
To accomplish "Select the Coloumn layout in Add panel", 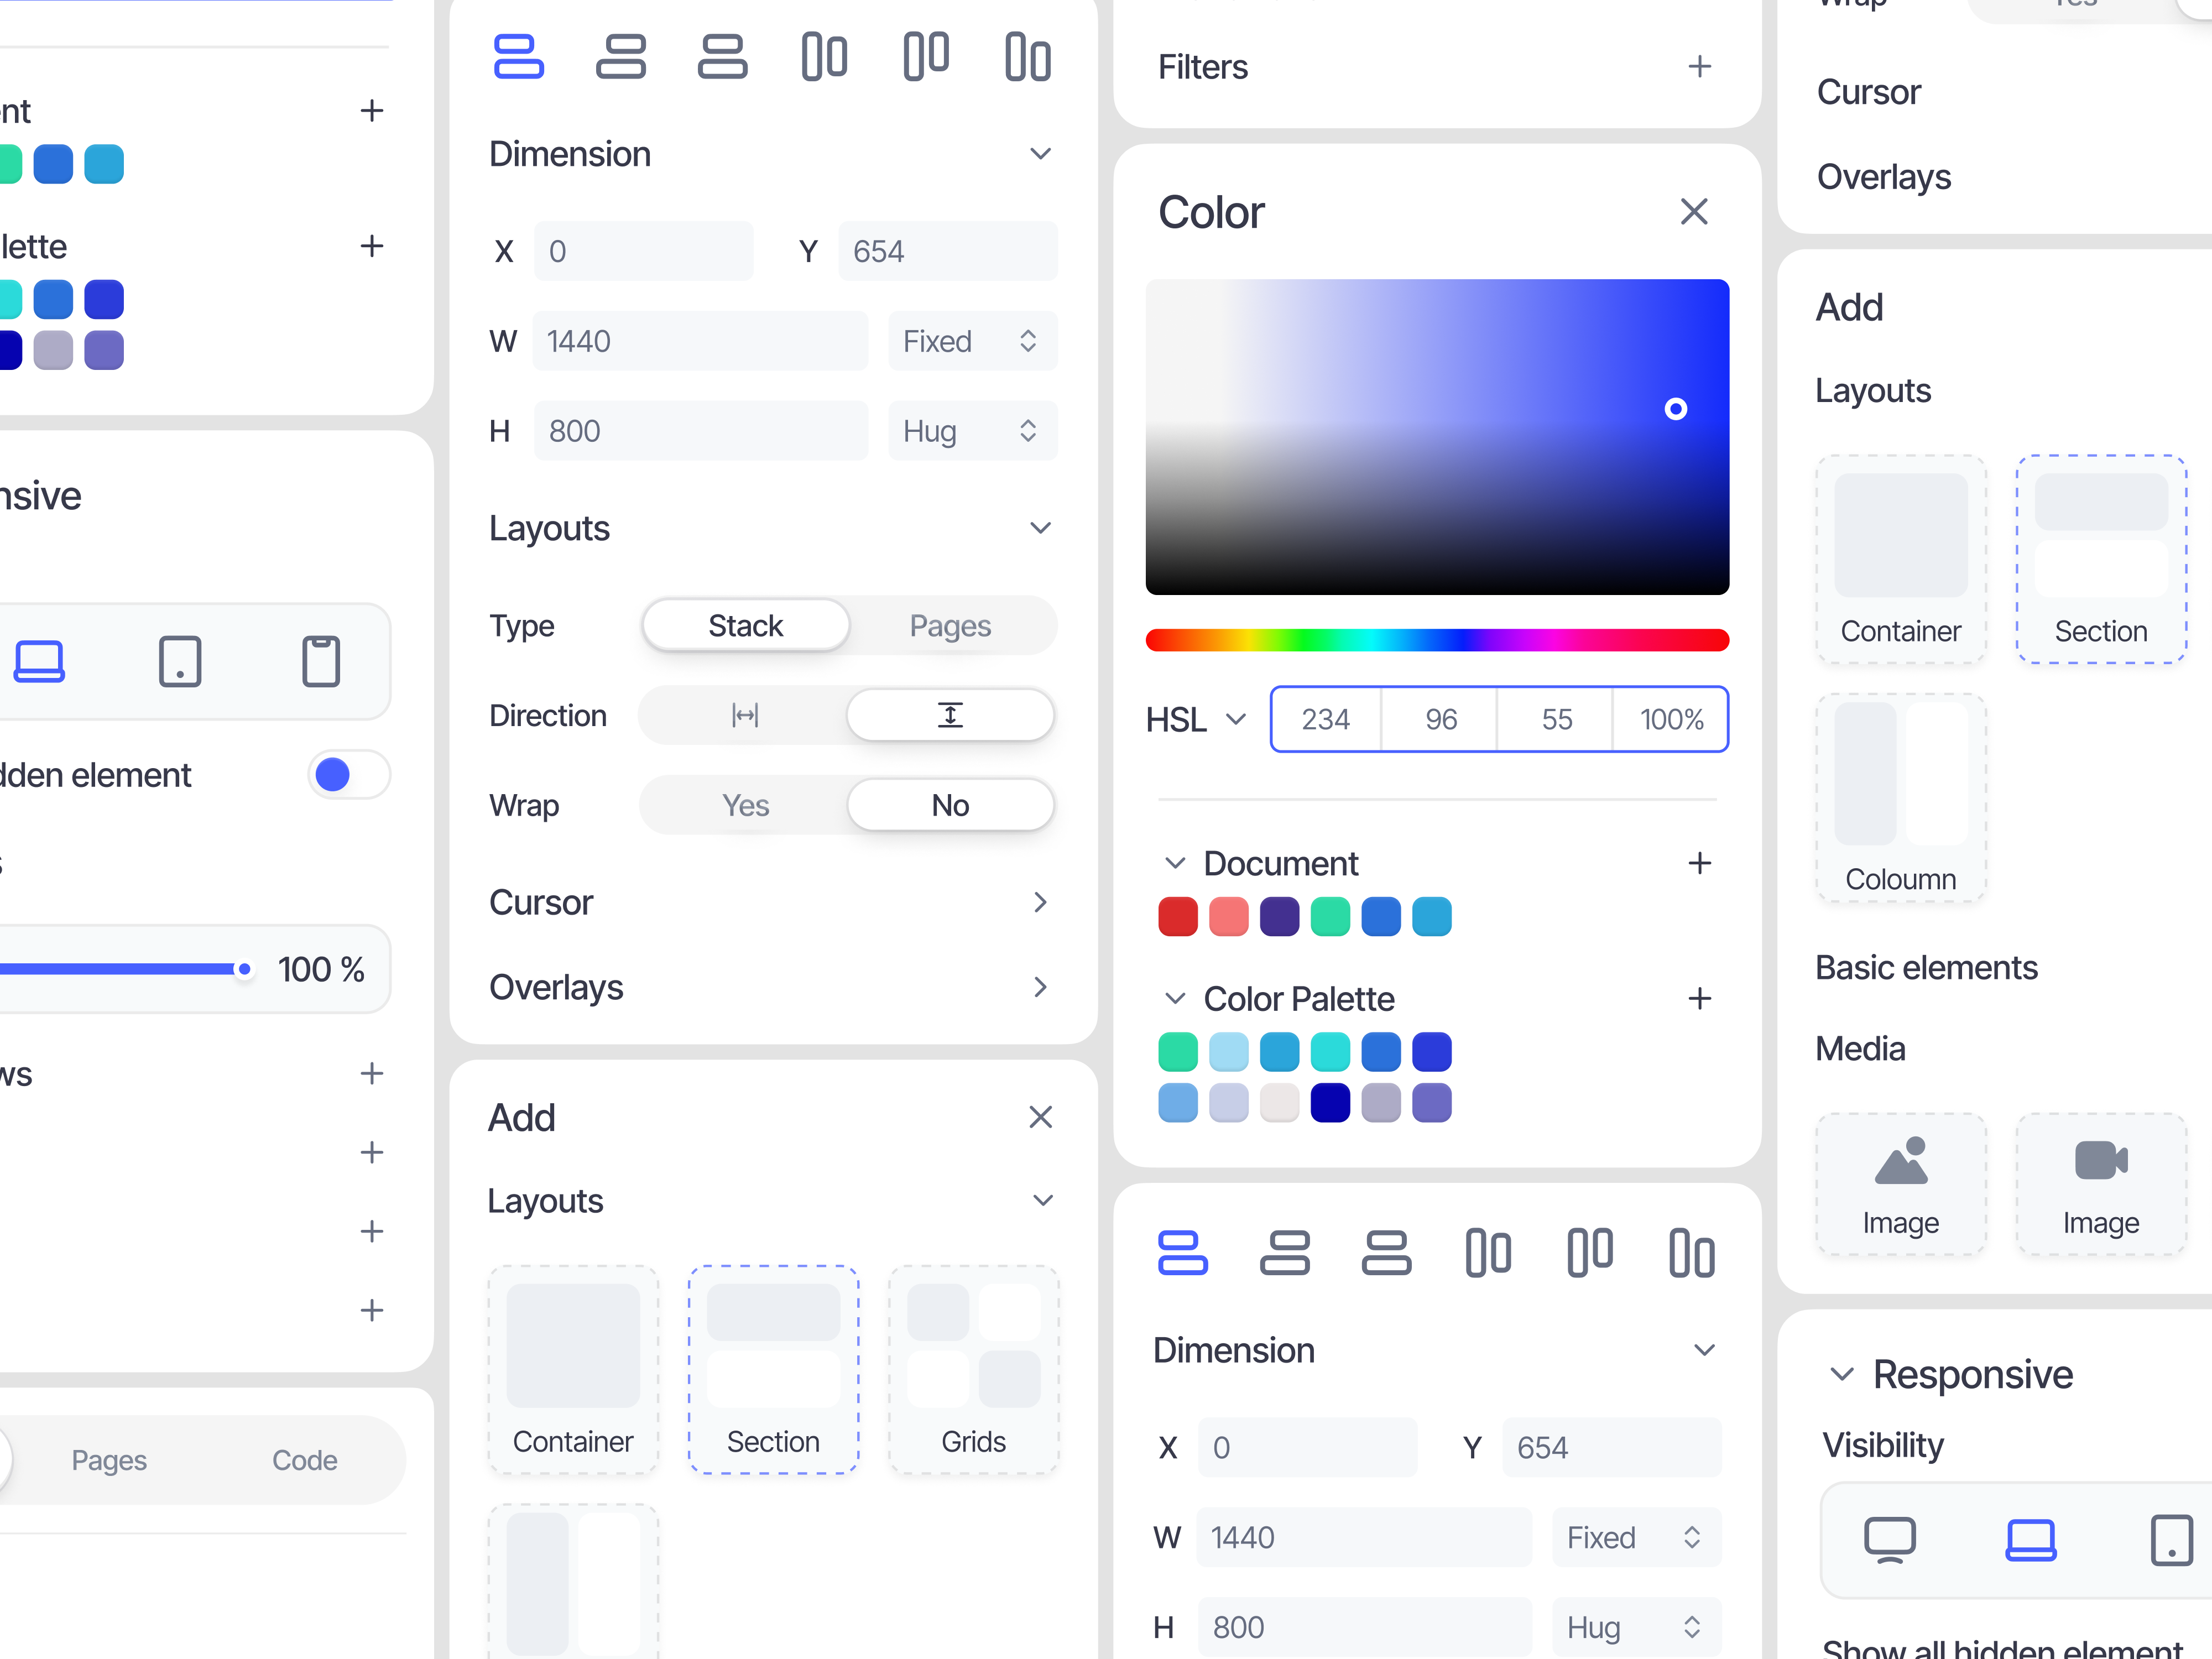I will (x=1899, y=798).
